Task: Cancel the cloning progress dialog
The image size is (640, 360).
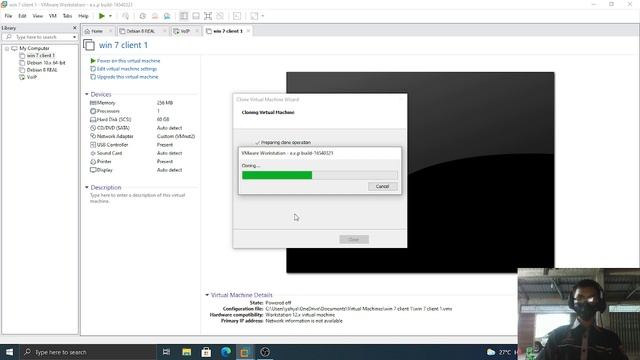Action: [382, 186]
